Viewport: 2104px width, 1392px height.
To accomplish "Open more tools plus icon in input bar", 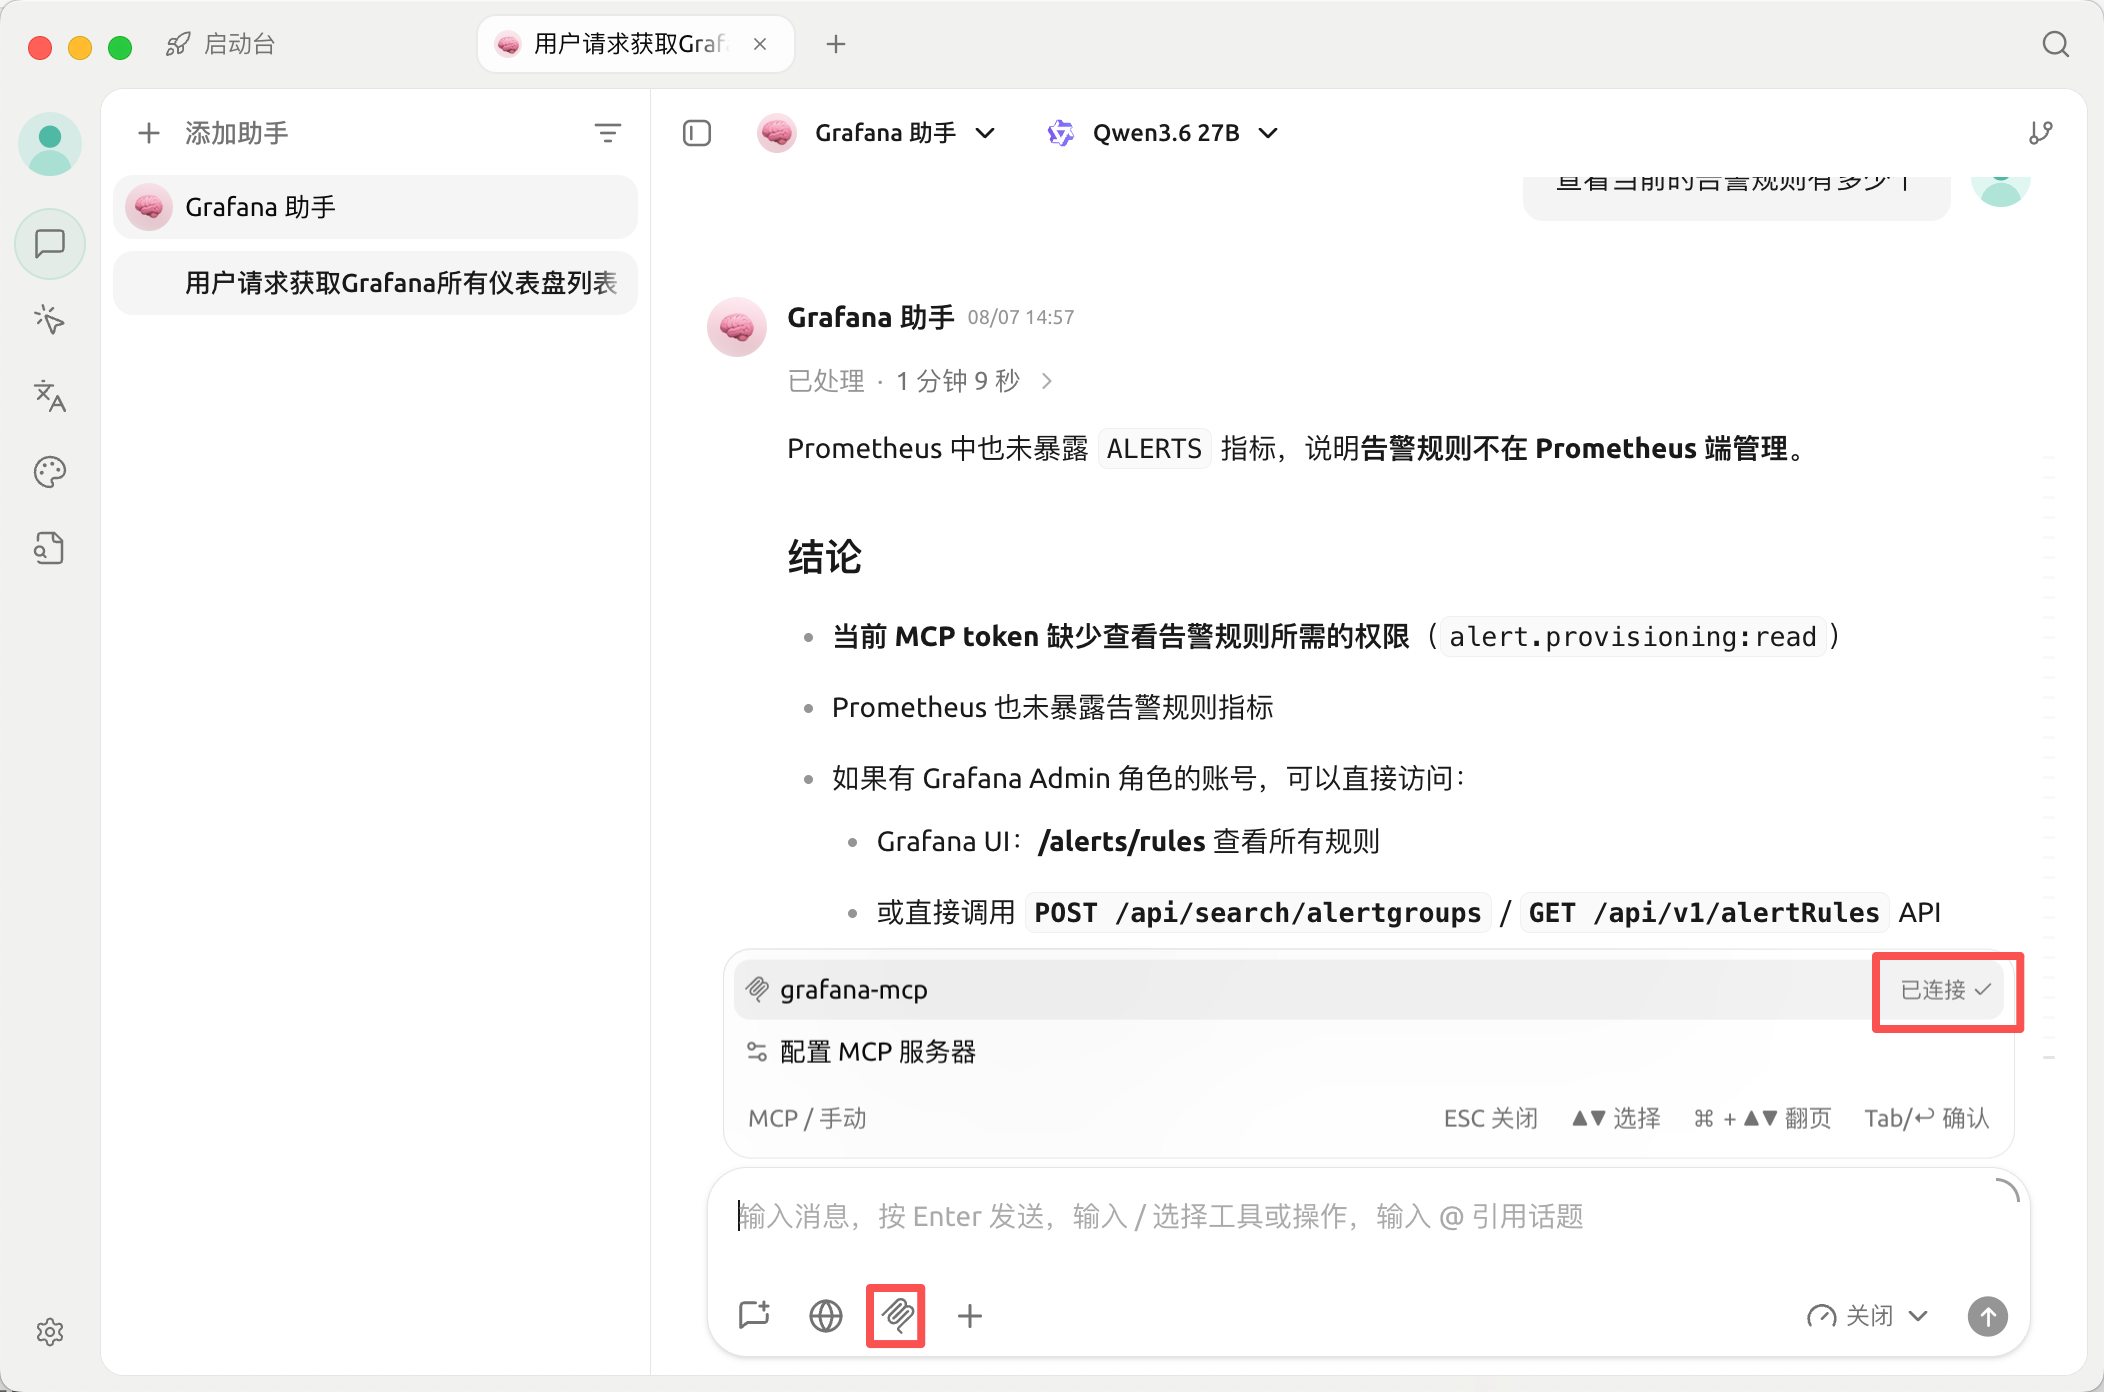I will tap(970, 1315).
